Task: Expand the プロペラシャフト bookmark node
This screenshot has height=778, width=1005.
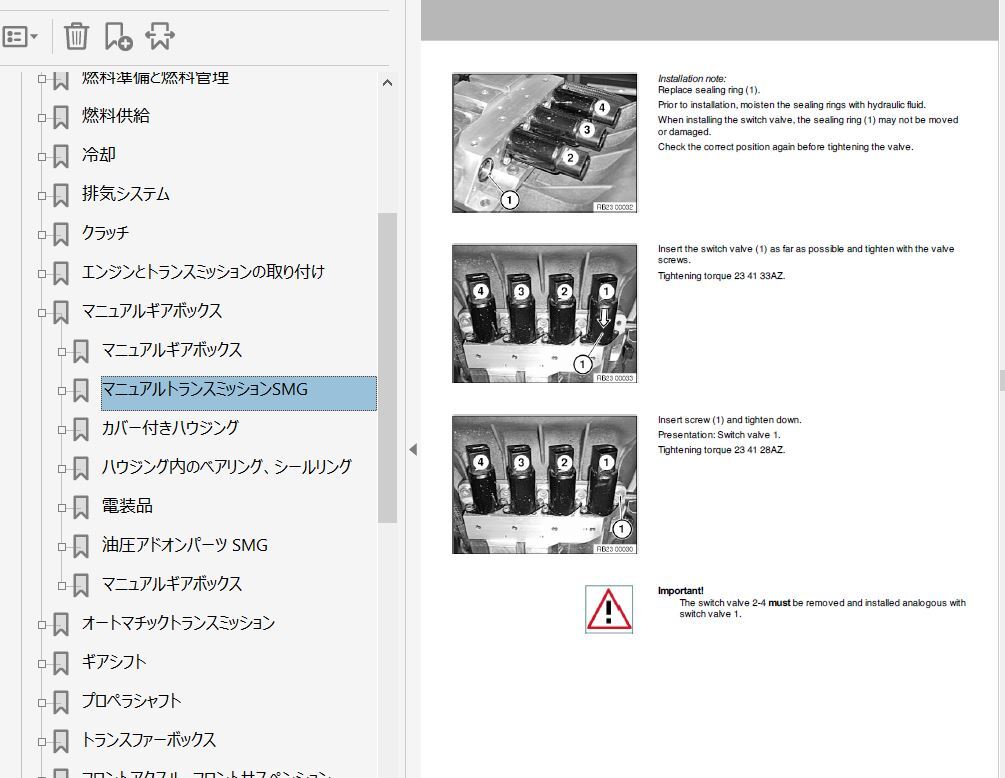Action: pos(42,703)
